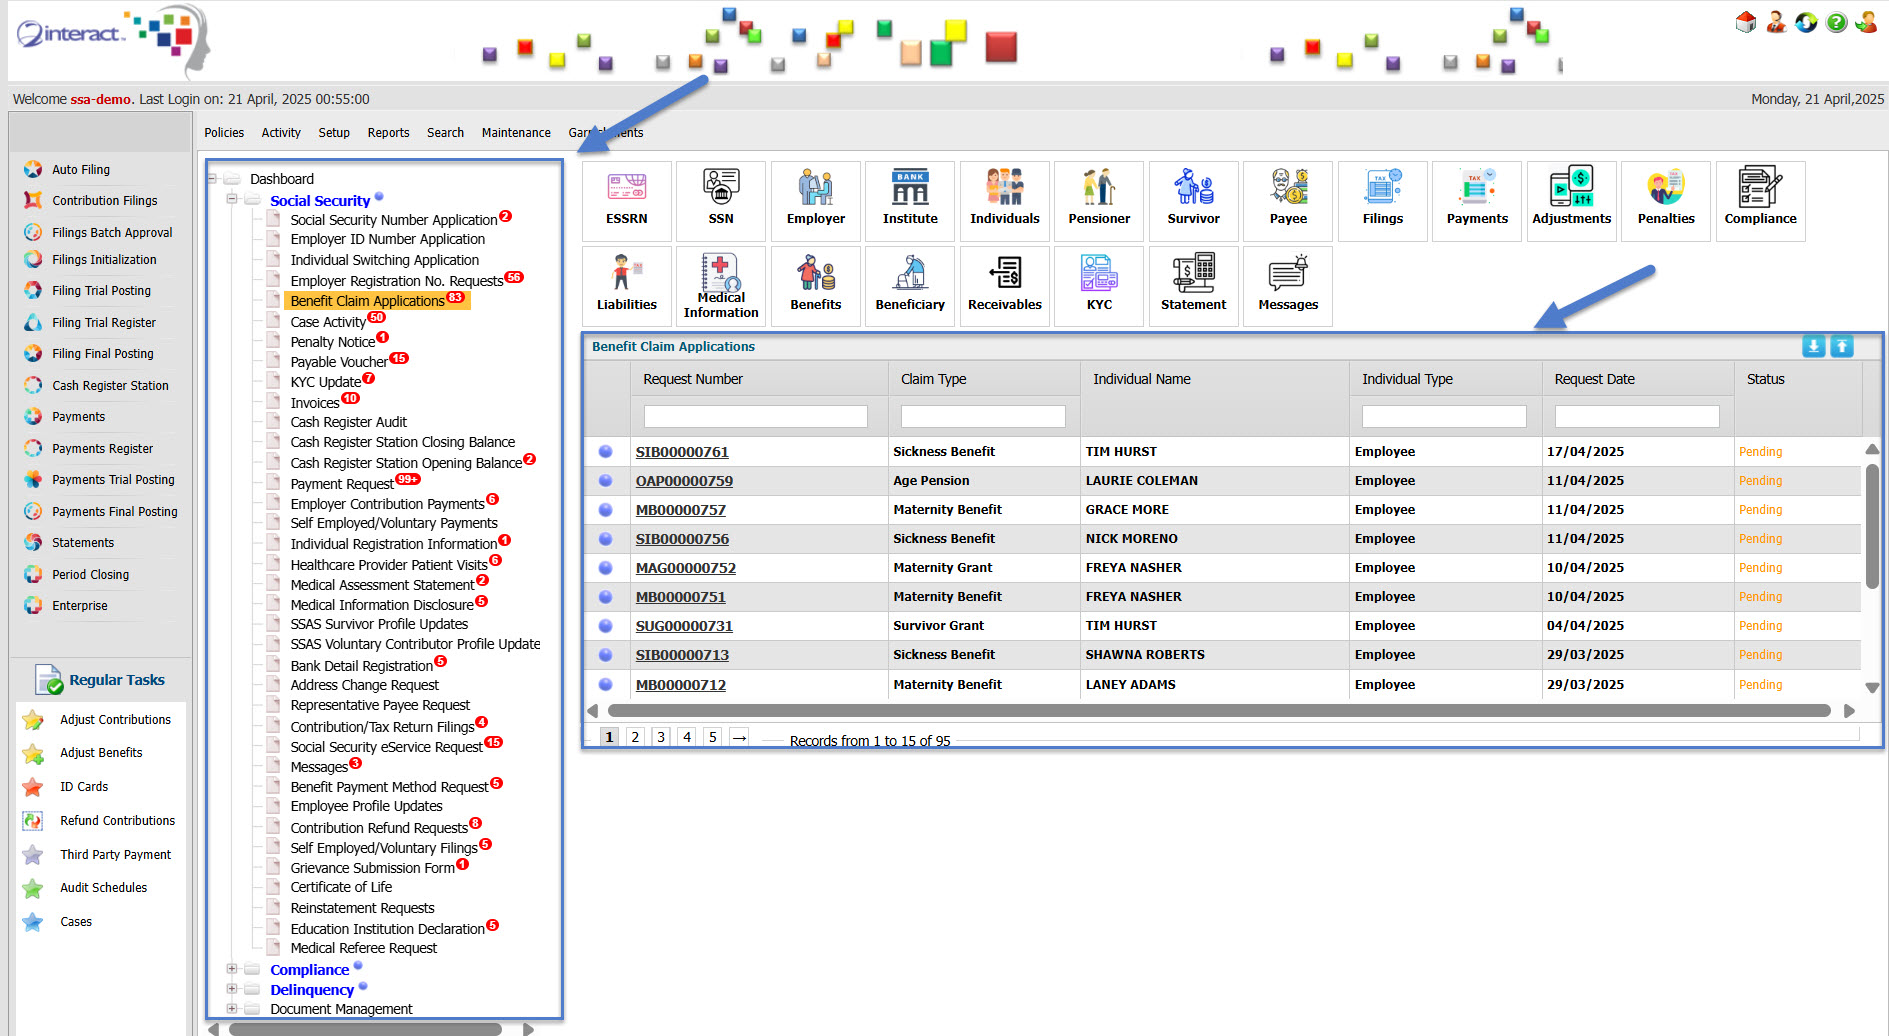This screenshot has height=1036, width=1889.
Task: Expand the Compliance tree node
Action: [x=232, y=969]
